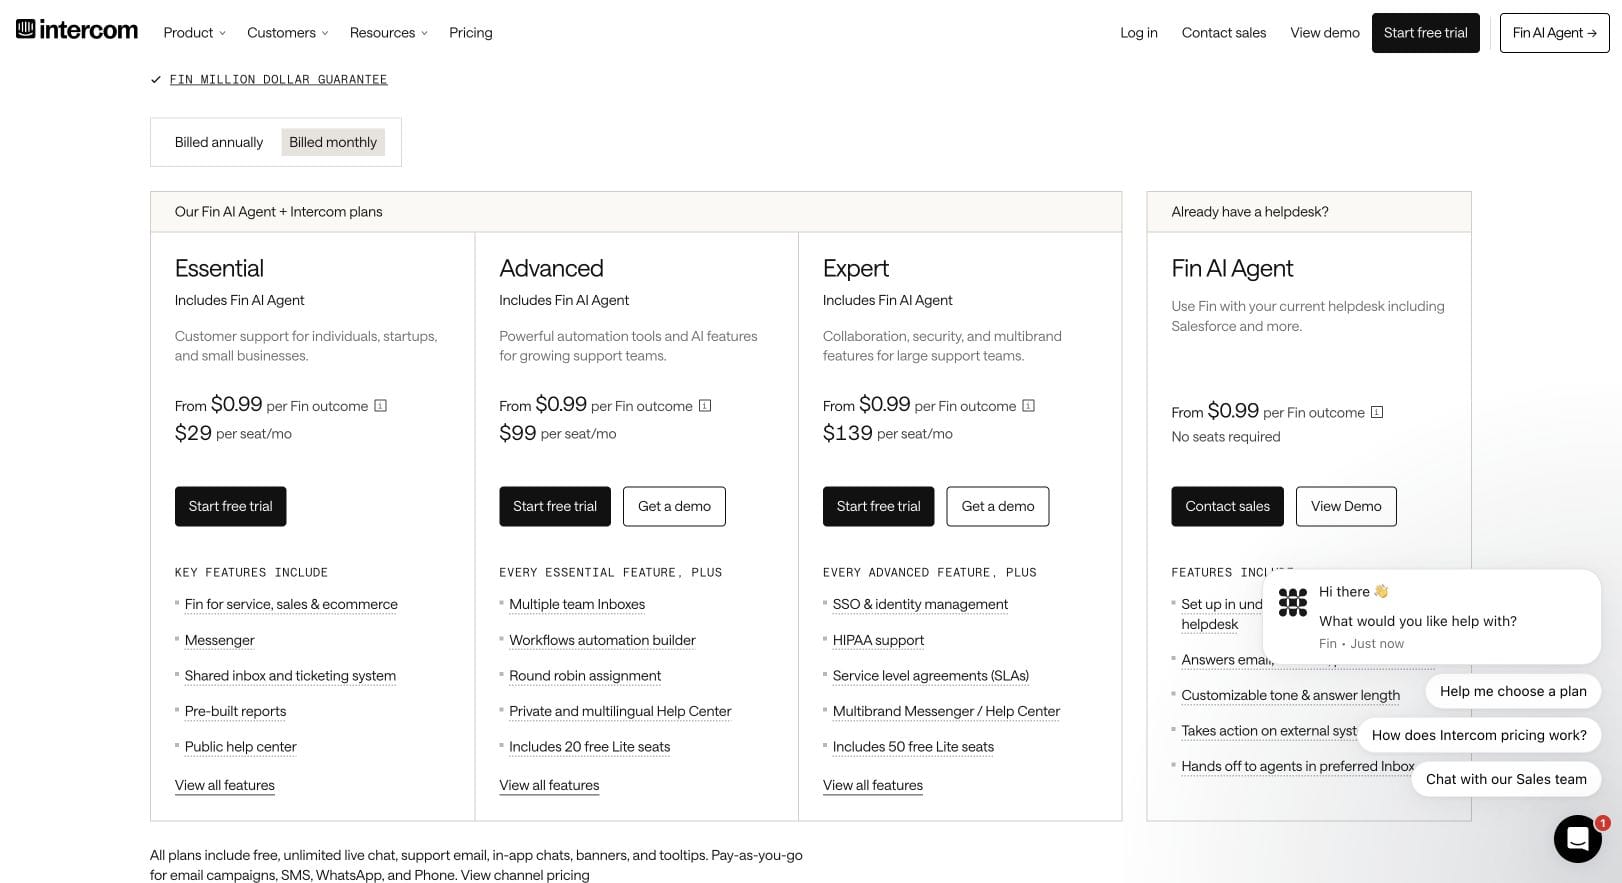
Task: Open Pricing in top navigation
Action: pos(471,32)
